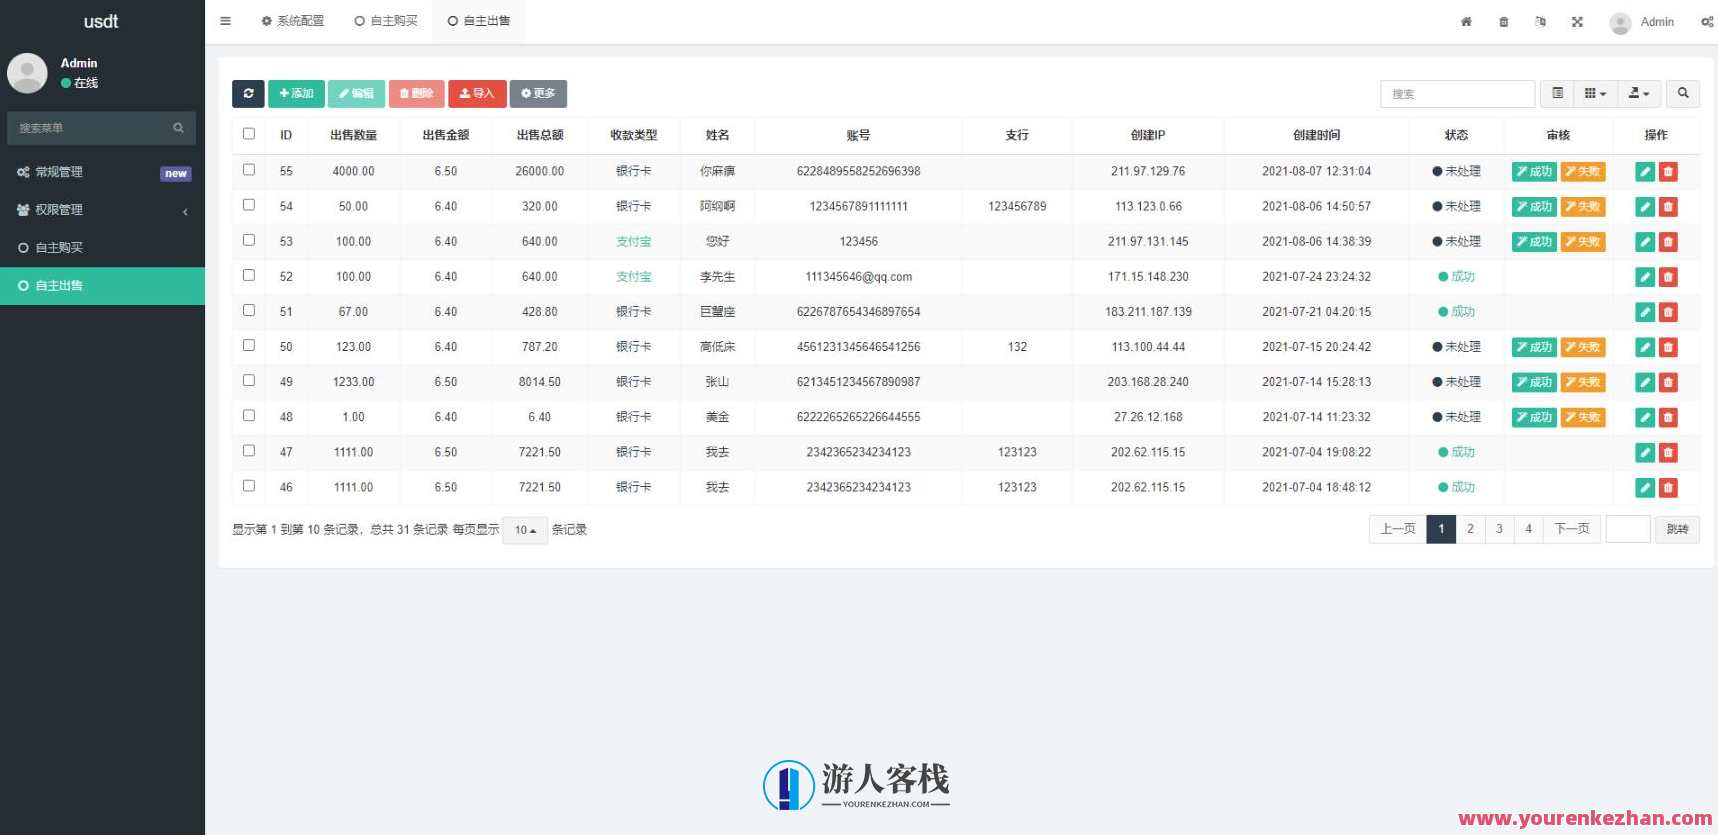The height and width of the screenshot is (835, 1718).
Task: Reject row ID 54 with 失败 button
Action: [1583, 207]
